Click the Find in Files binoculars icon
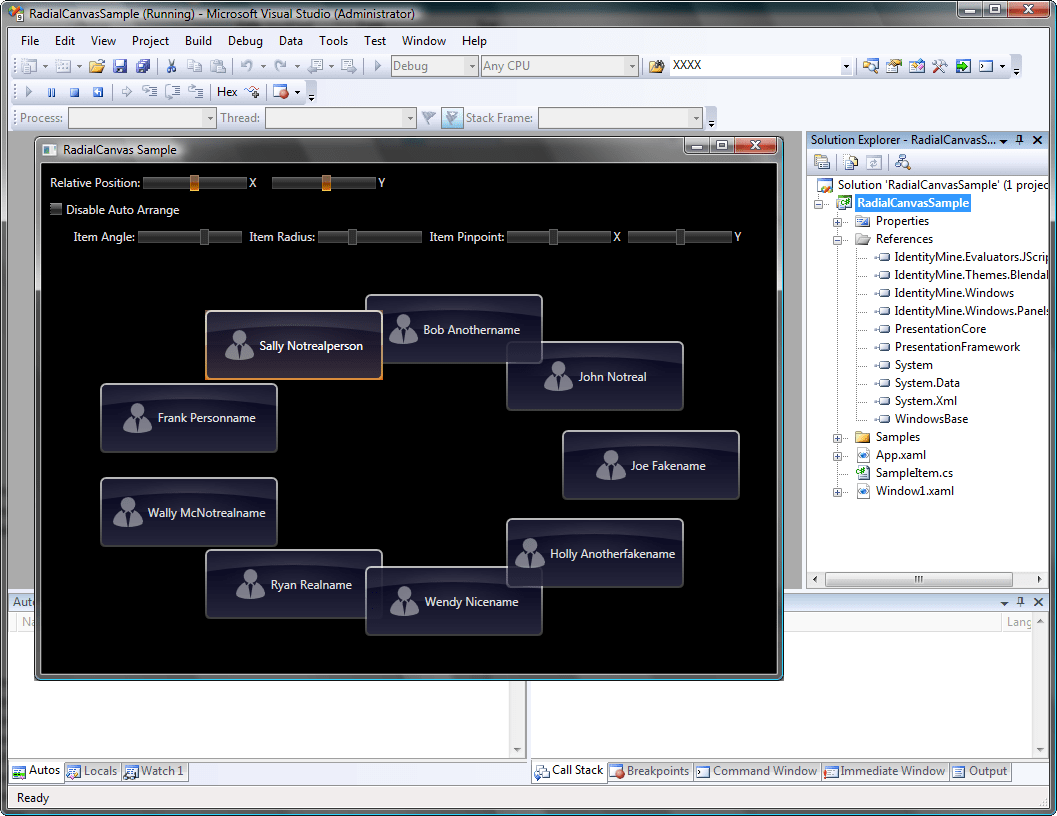 click(657, 67)
